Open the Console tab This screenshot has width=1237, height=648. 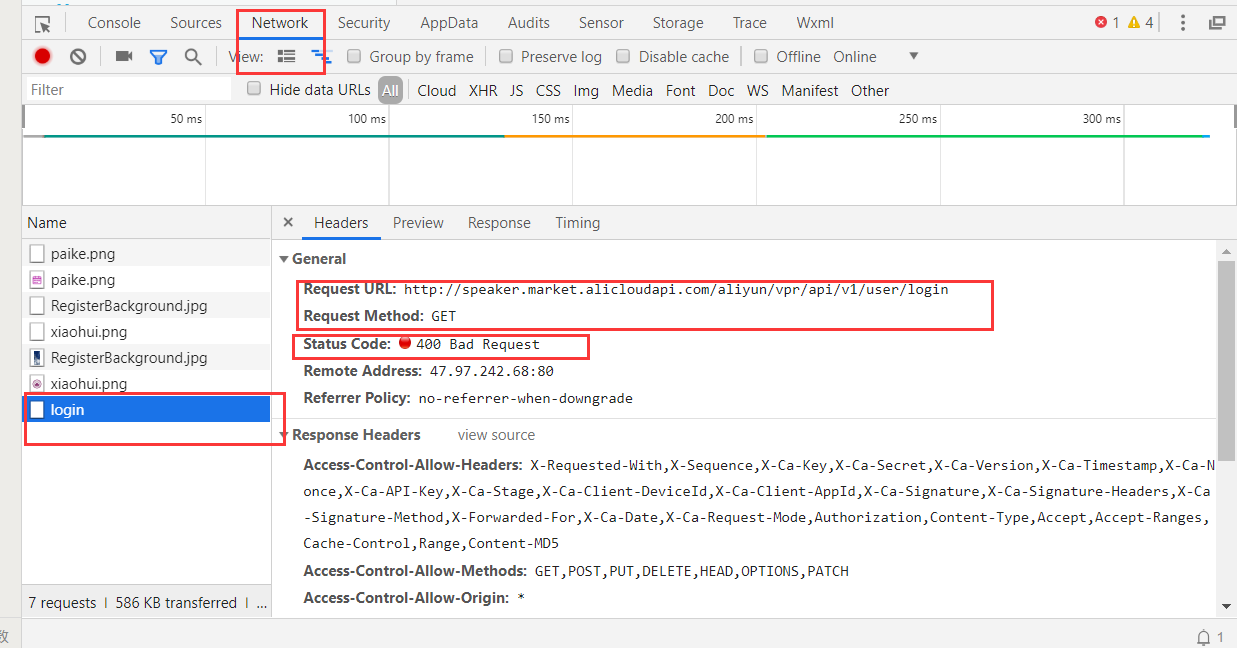(114, 23)
